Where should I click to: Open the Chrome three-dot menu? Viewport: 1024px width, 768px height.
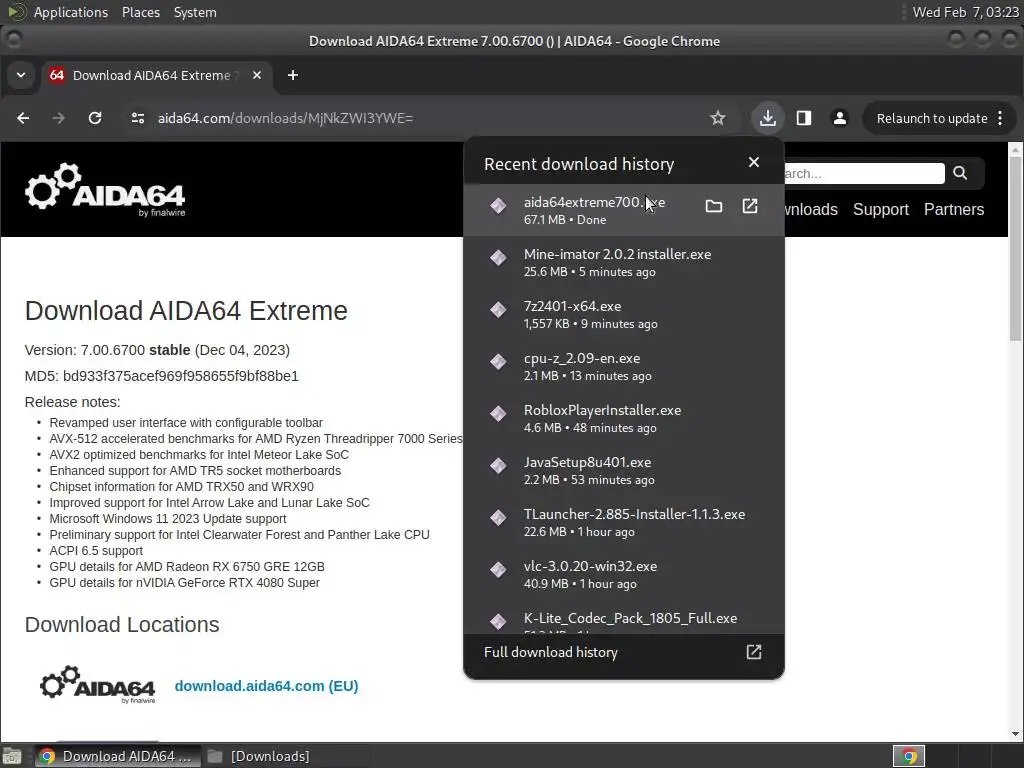[1000, 118]
